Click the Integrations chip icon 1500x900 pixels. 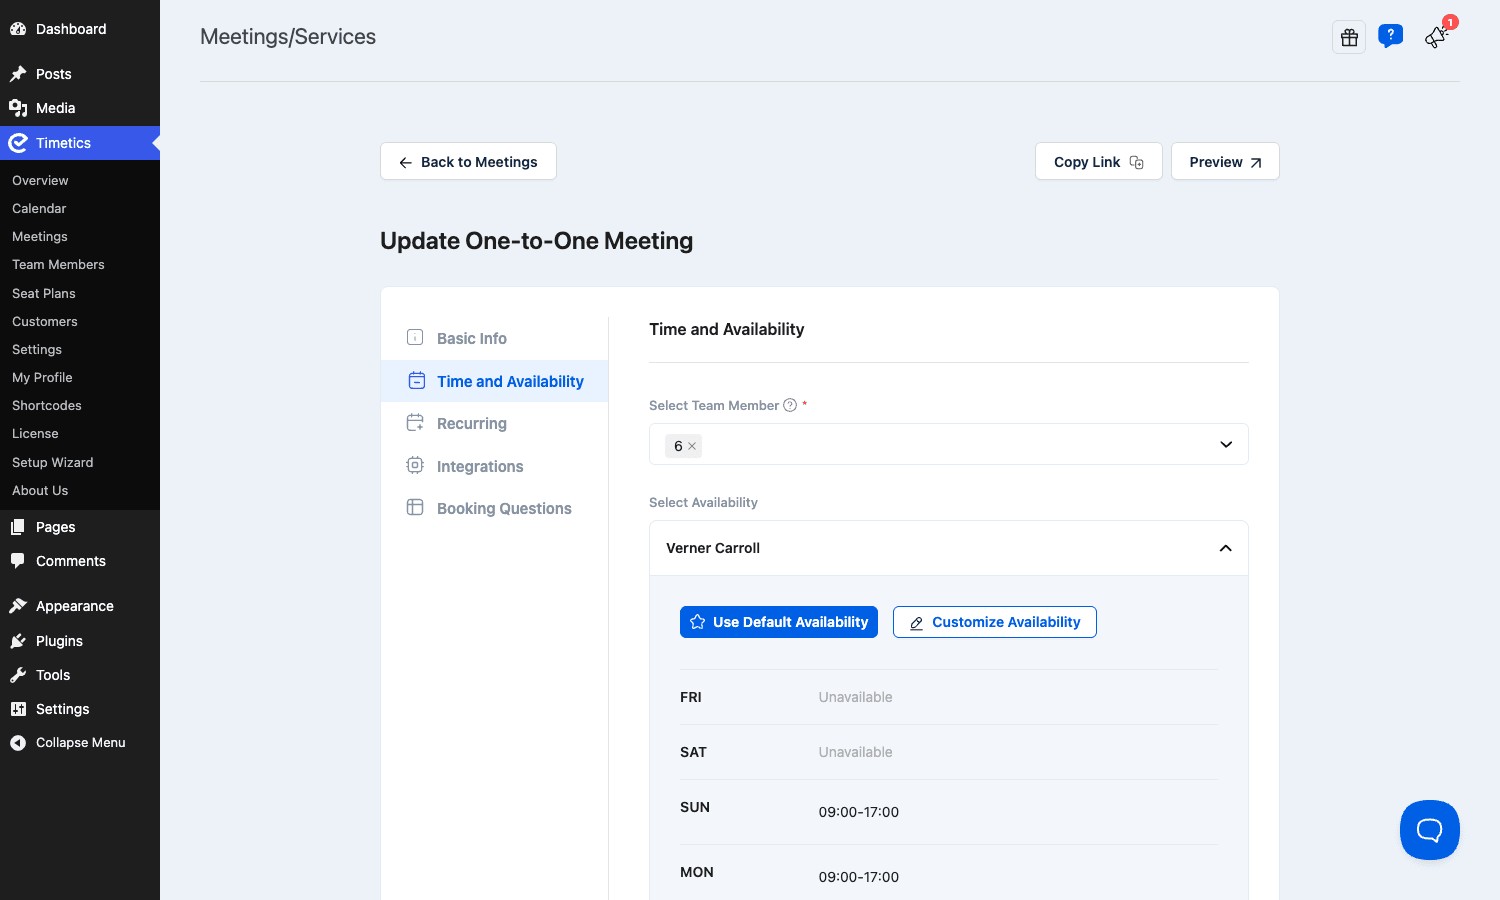point(415,465)
